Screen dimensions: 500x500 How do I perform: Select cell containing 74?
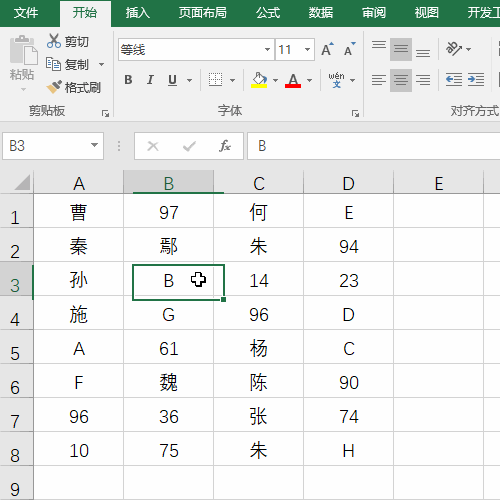pos(349,415)
